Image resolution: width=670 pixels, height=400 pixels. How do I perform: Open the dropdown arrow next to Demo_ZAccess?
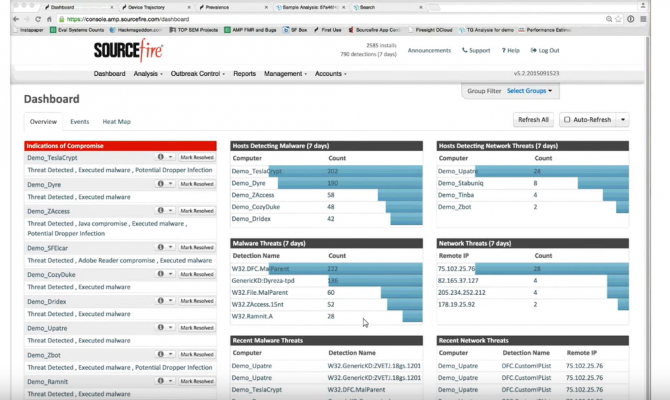click(170, 210)
